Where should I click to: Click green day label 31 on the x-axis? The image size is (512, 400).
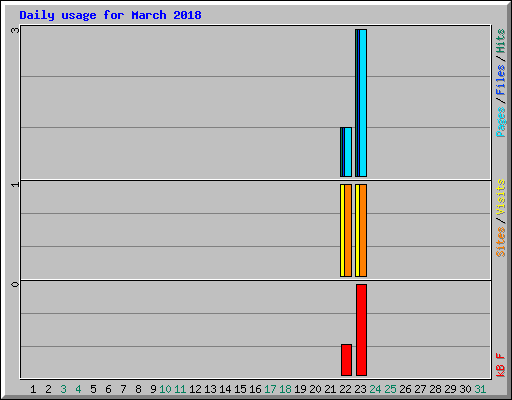pos(480,389)
